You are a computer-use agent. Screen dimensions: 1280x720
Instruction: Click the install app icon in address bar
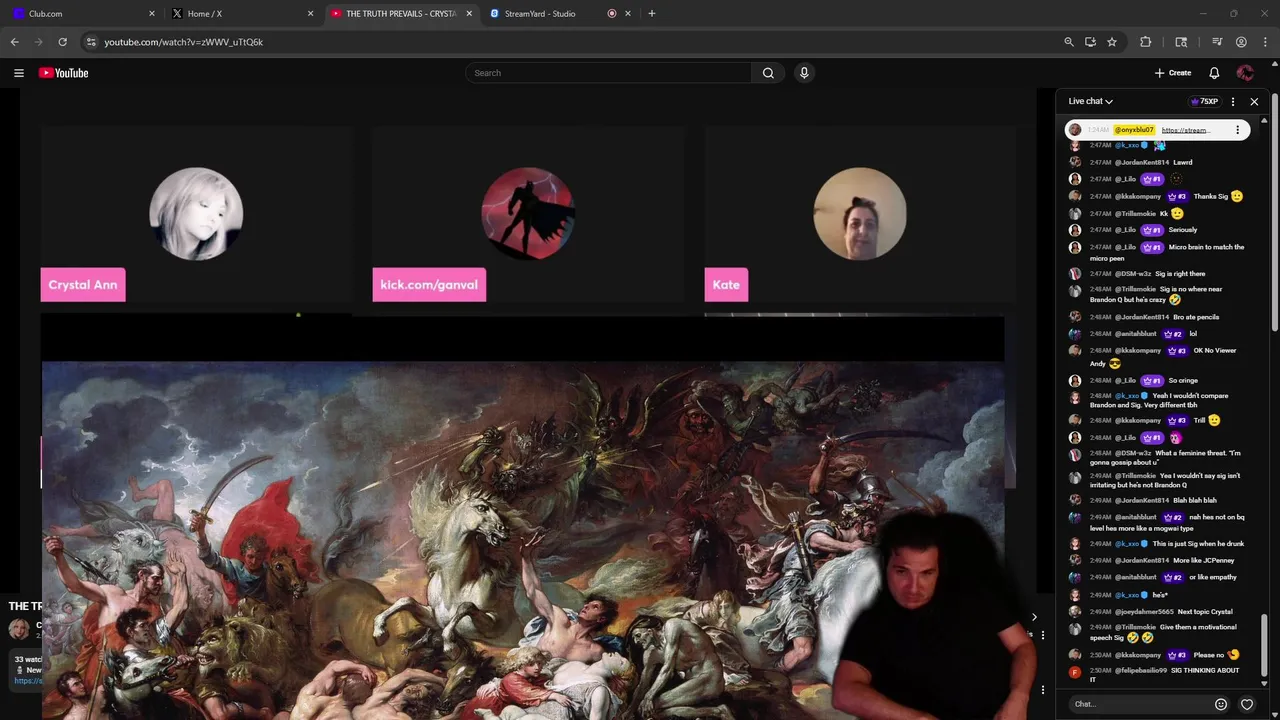point(1090,42)
